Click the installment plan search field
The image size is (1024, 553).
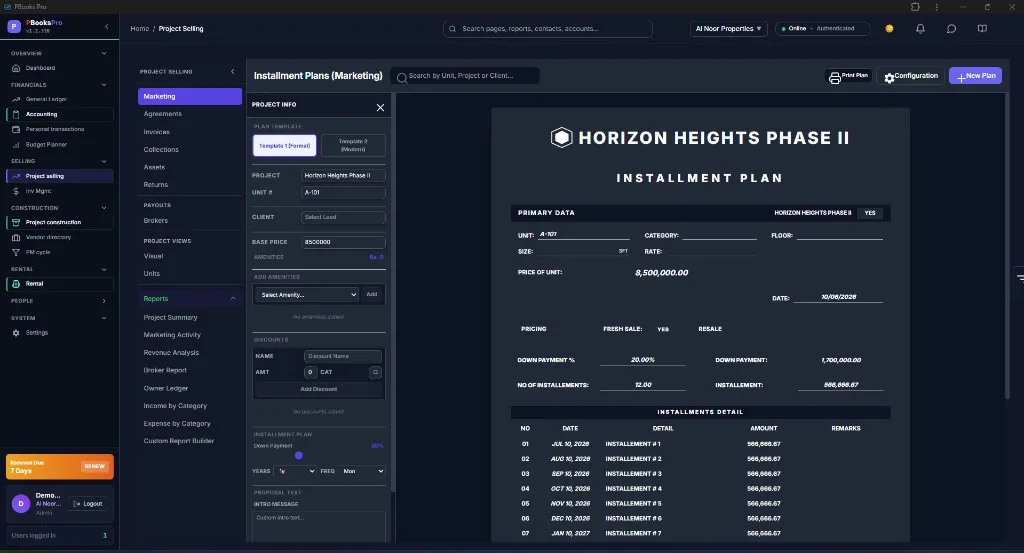[465, 76]
